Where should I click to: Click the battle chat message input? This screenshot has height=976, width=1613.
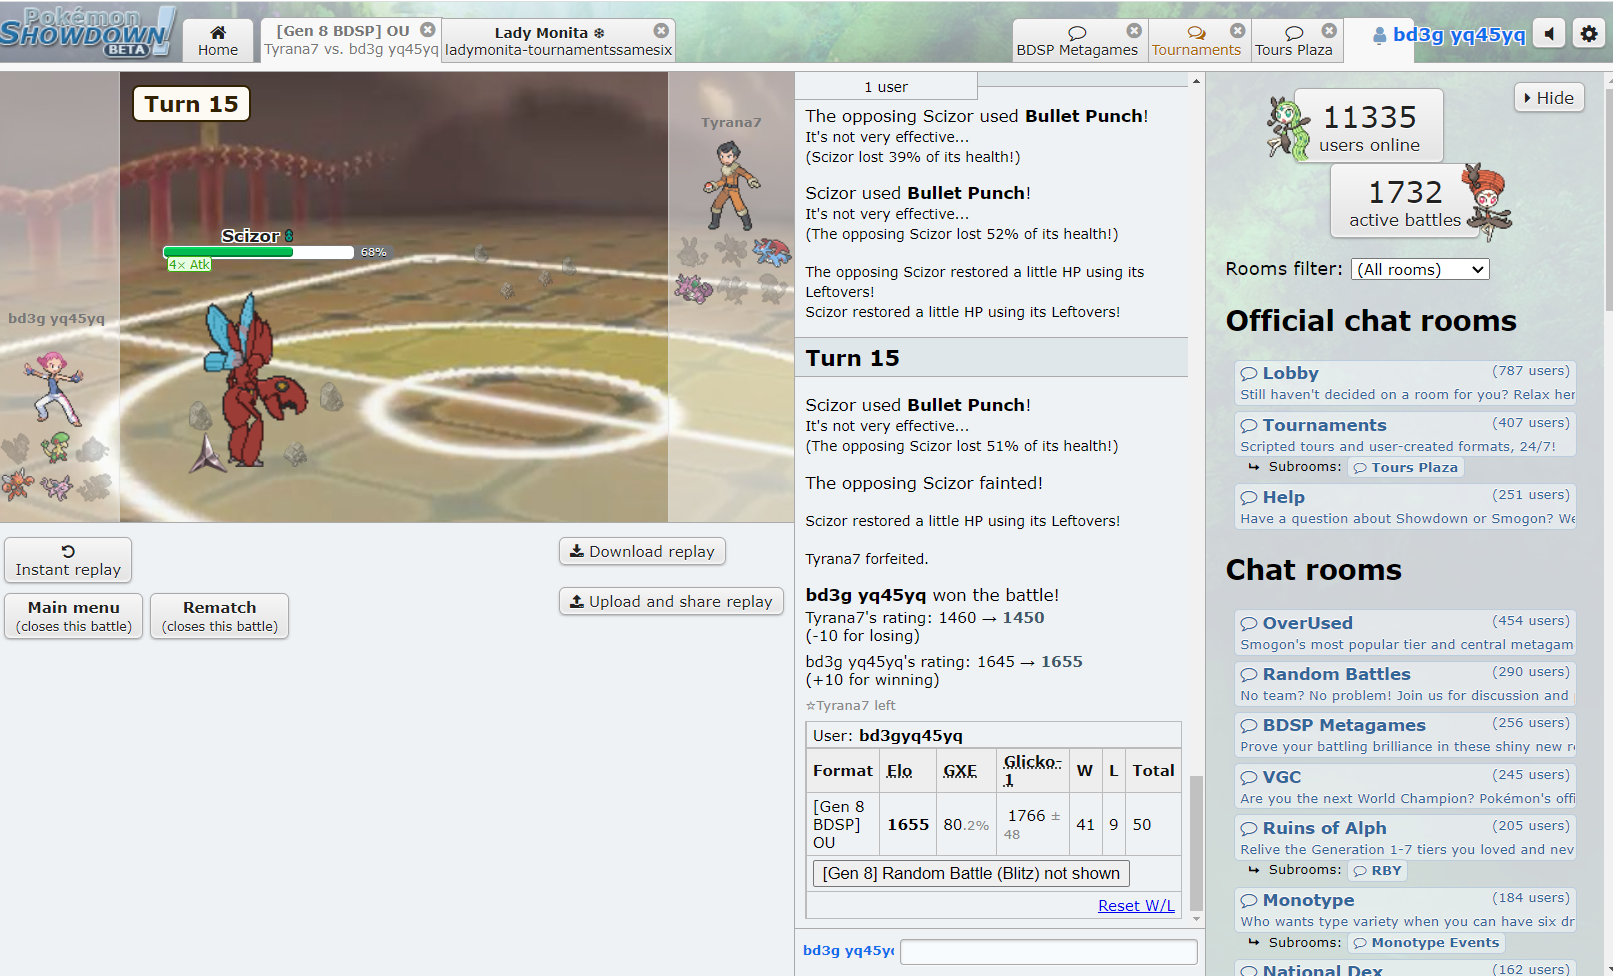[x=1048, y=951]
